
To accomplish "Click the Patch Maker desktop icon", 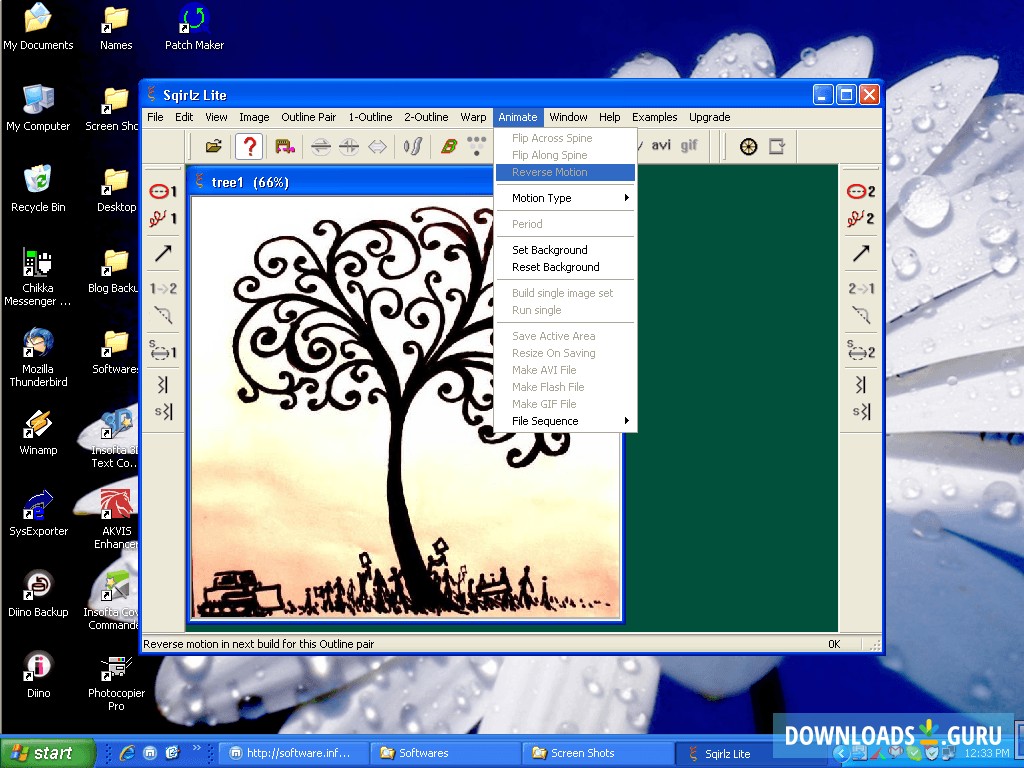I will click(x=194, y=28).
